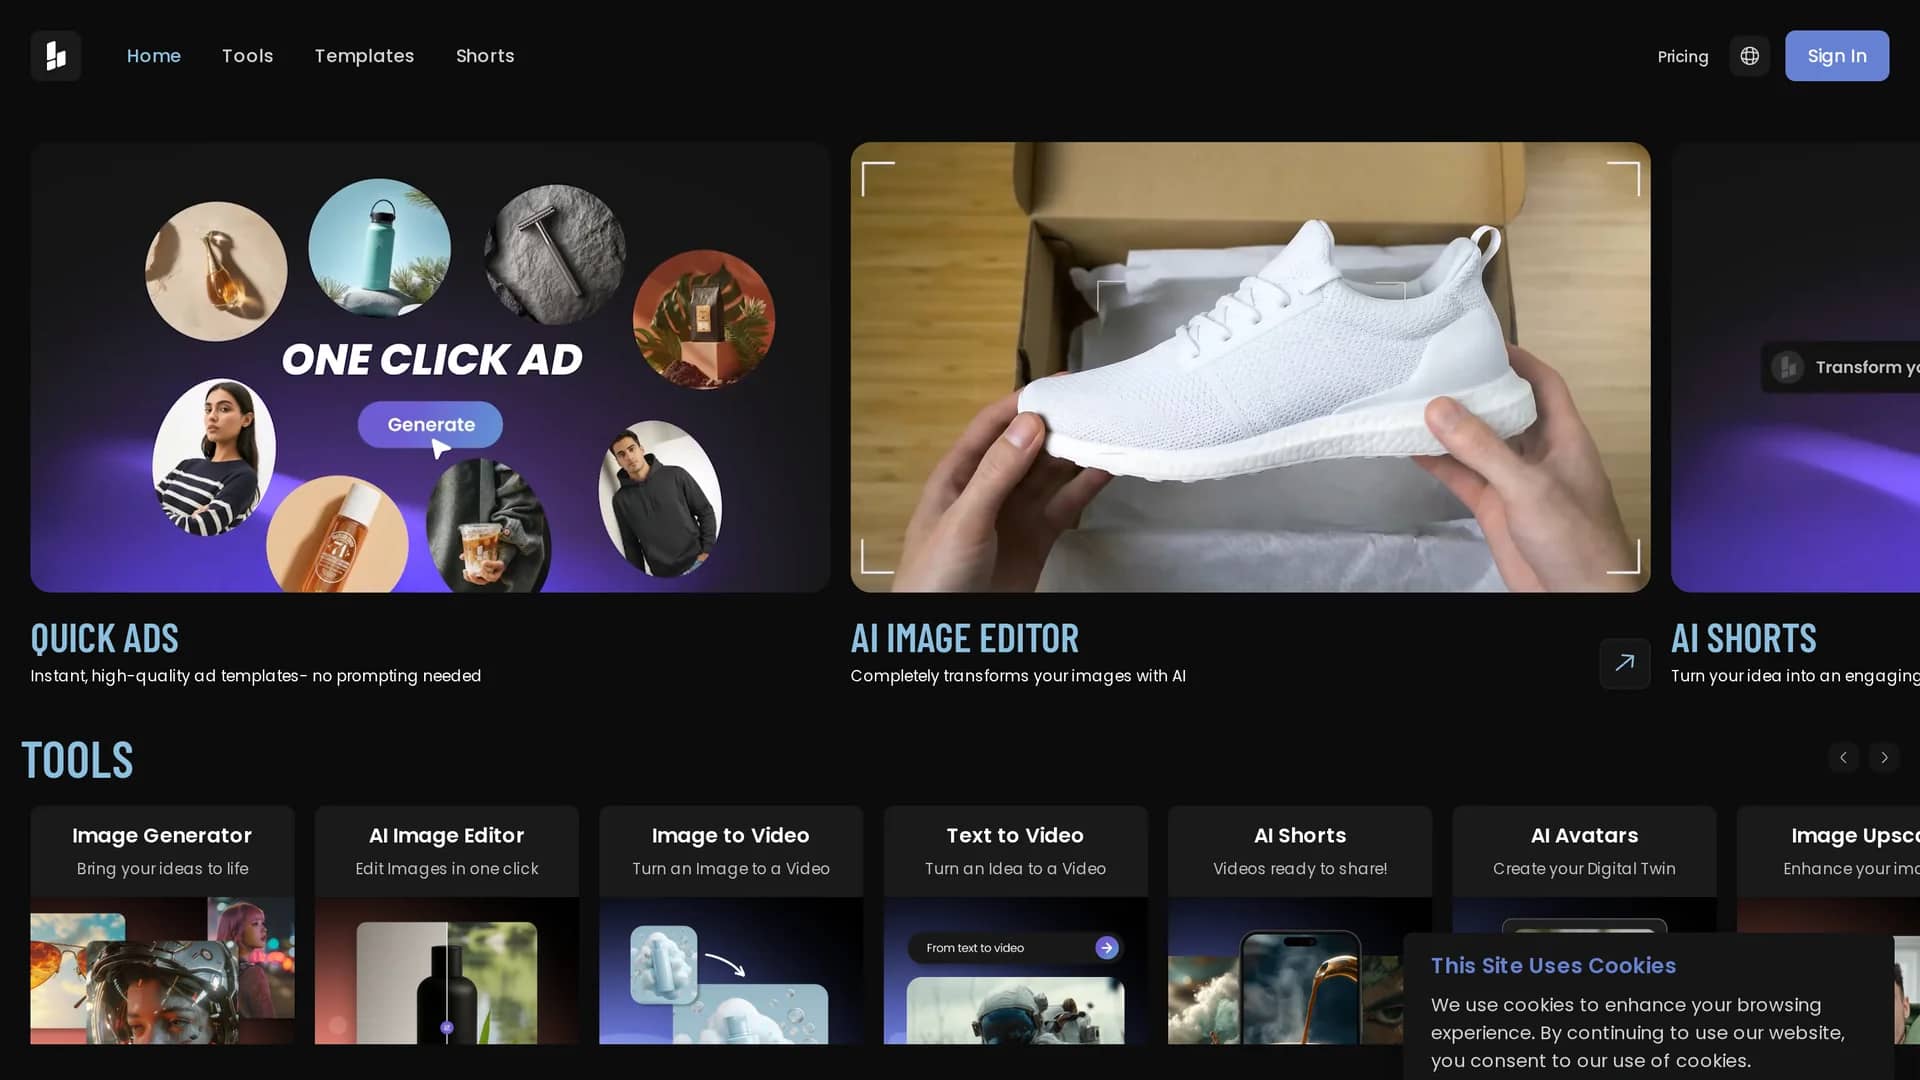
Task: Click the AI Image Editor bottle preview
Action: (x=446, y=971)
